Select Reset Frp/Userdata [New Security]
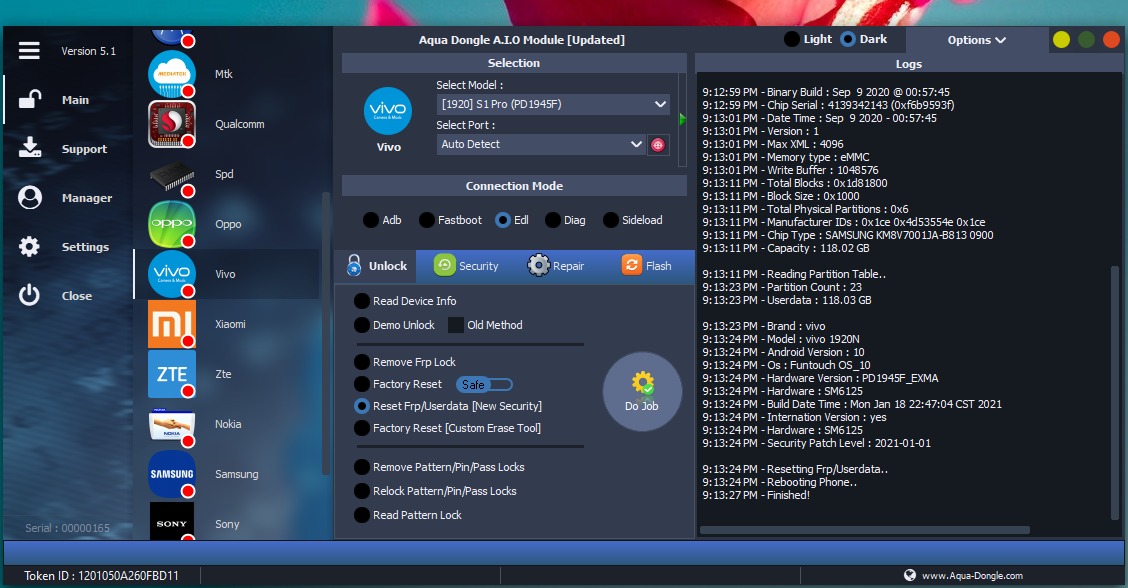The image size is (1128, 588). click(448, 406)
